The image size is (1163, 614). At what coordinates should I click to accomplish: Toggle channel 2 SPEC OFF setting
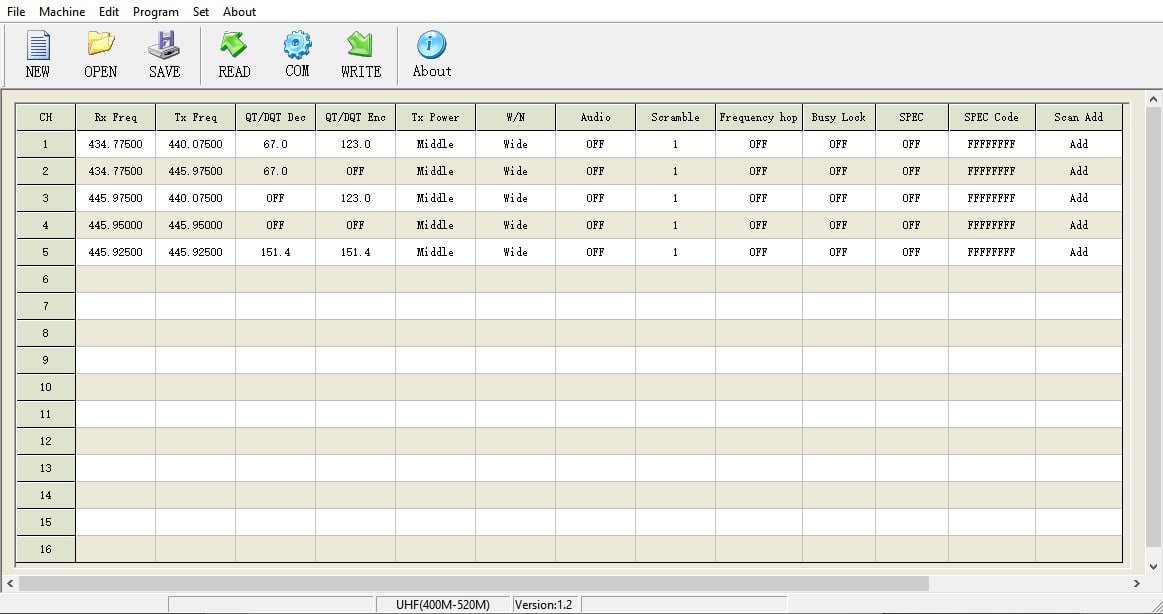tap(912, 171)
